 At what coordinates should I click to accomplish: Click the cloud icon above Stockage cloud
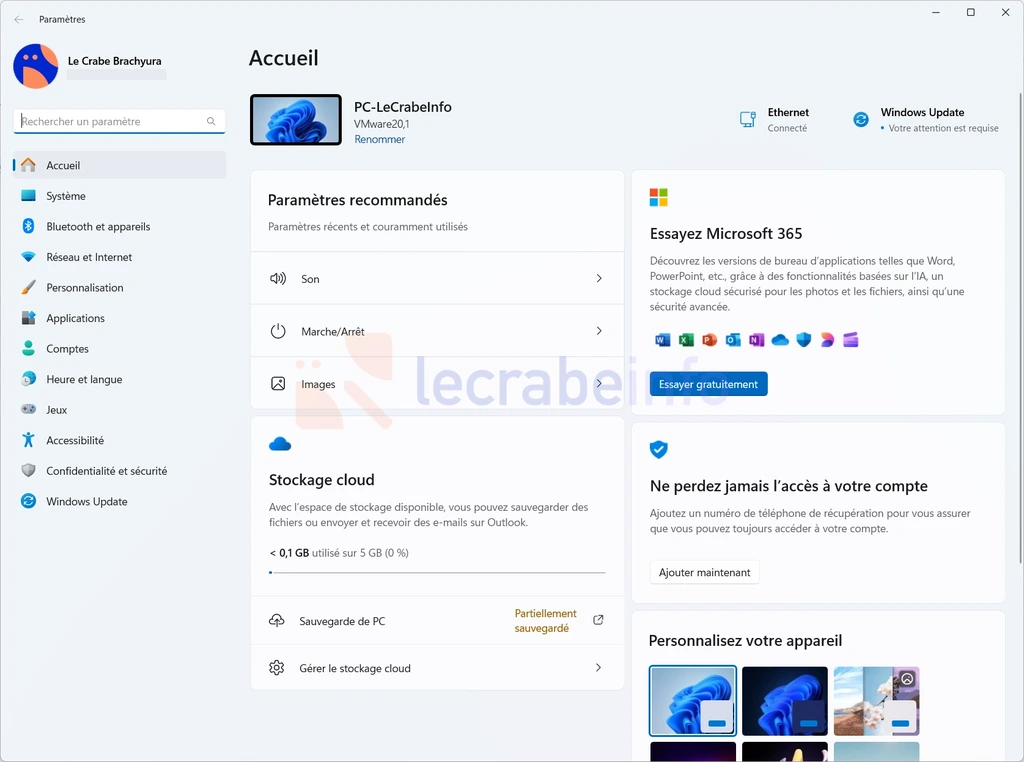(279, 443)
